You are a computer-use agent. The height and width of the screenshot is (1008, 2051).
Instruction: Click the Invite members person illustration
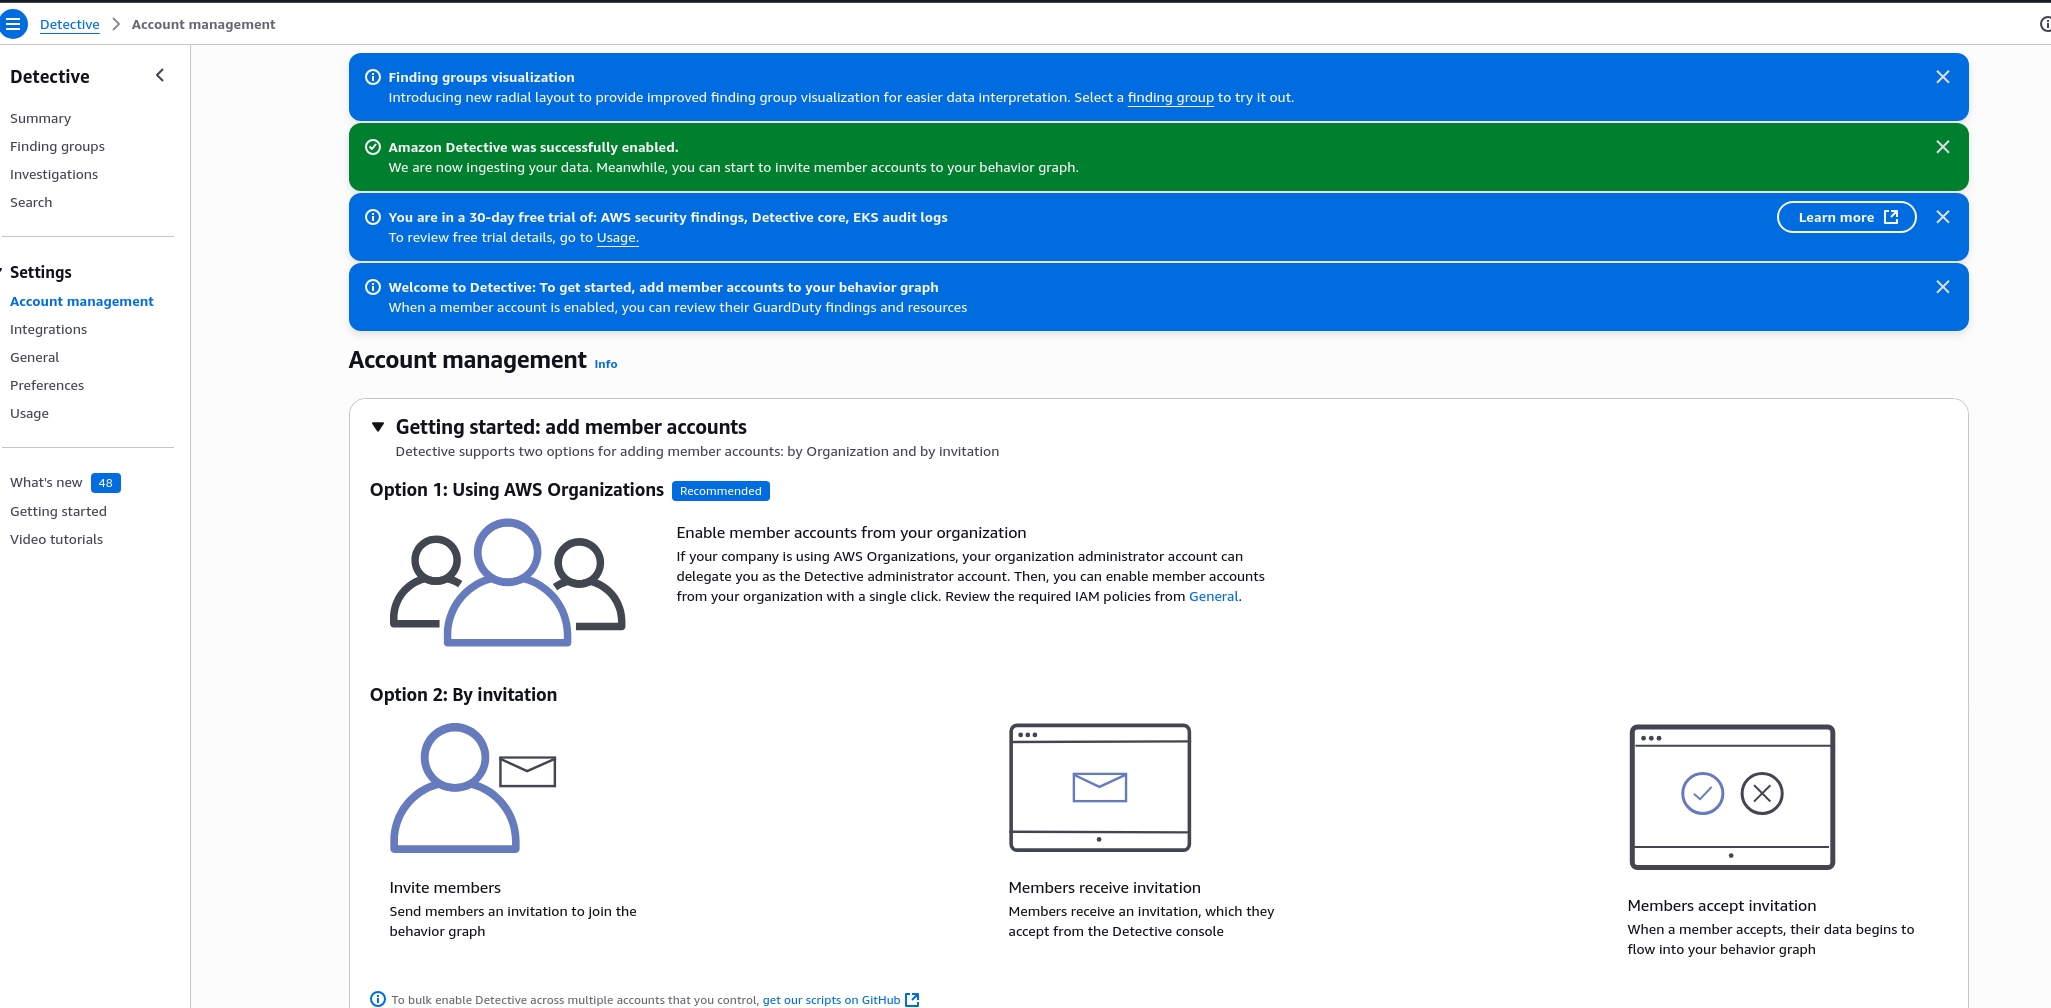coord(473,788)
